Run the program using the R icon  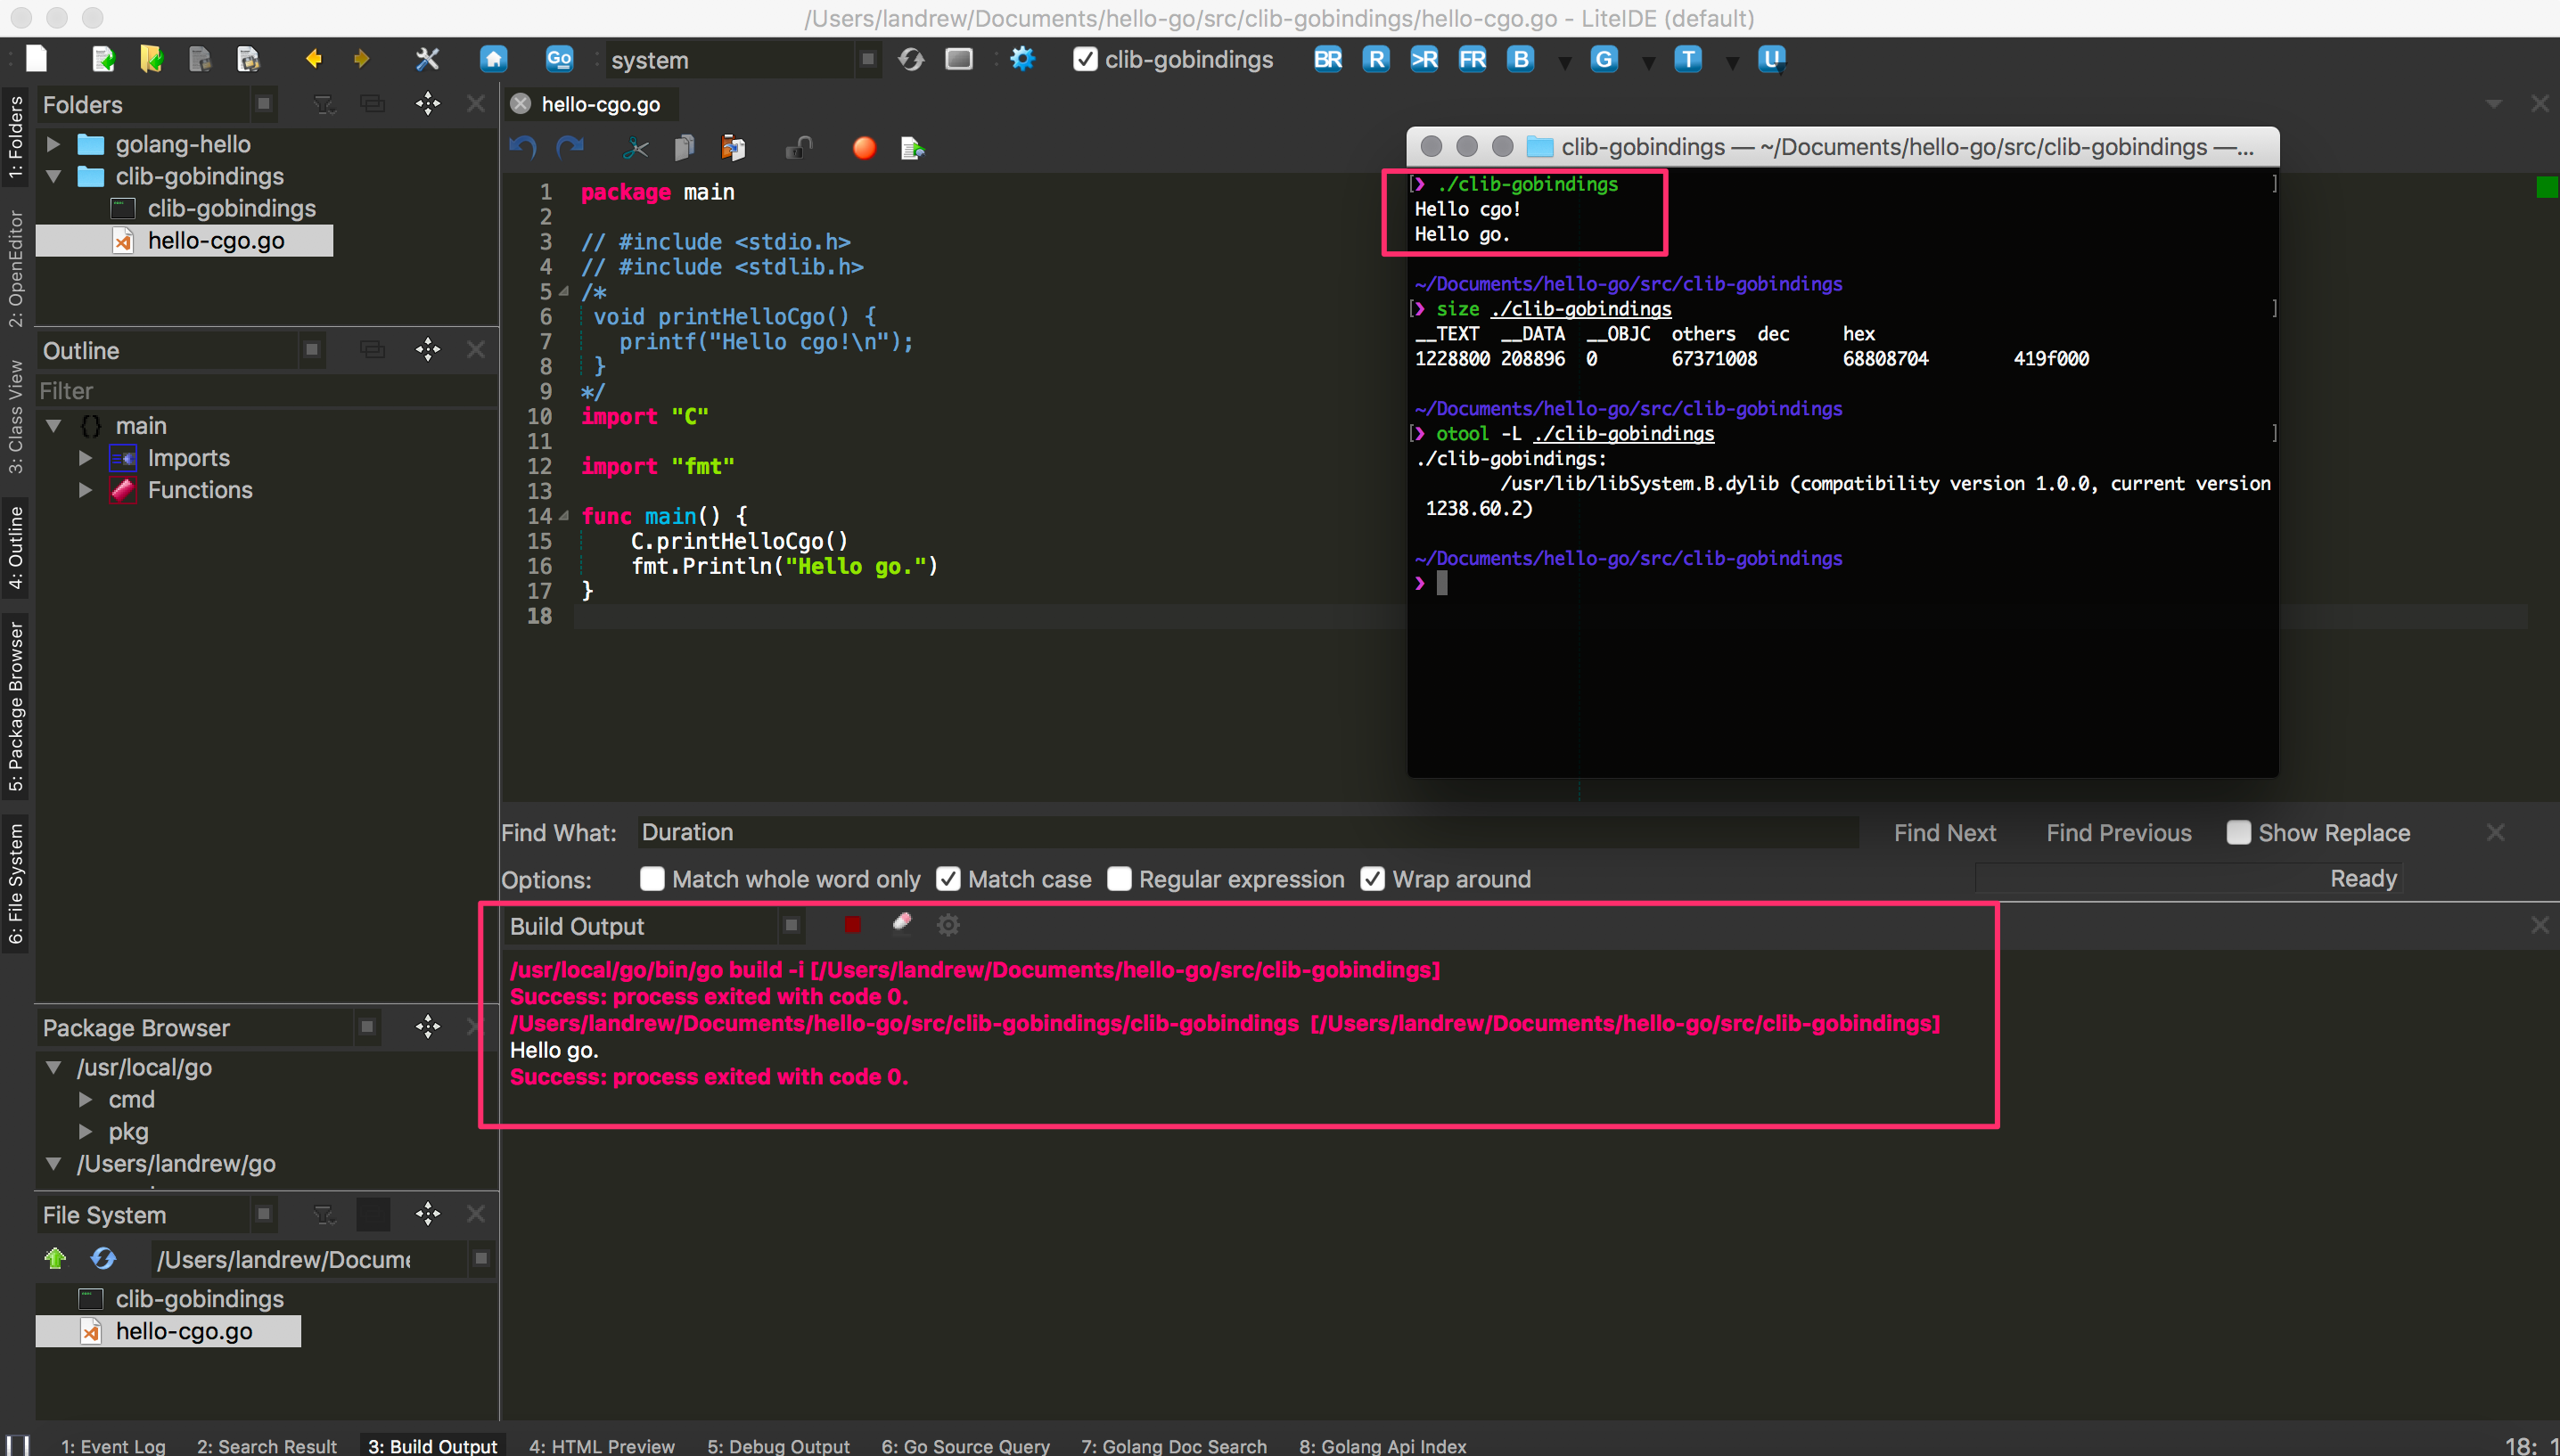pos(1375,59)
